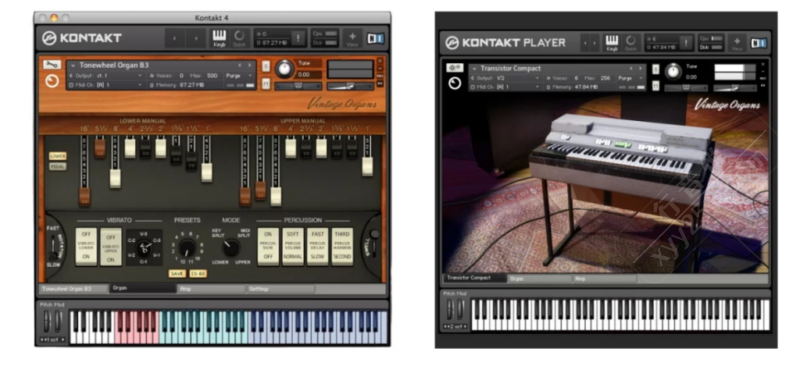
Task: Switch to Amp tab in Kontakt 4
Action: [212, 288]
